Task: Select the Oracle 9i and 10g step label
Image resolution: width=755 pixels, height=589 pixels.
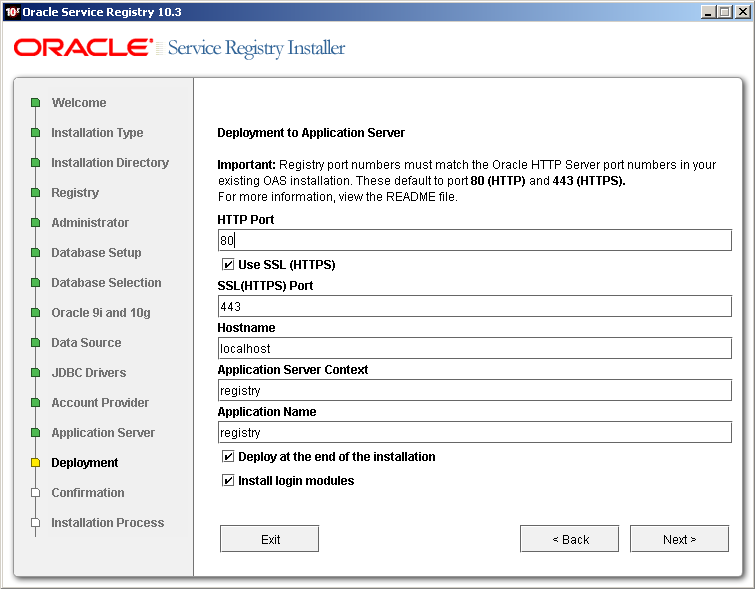Action: tap(101, 313)
